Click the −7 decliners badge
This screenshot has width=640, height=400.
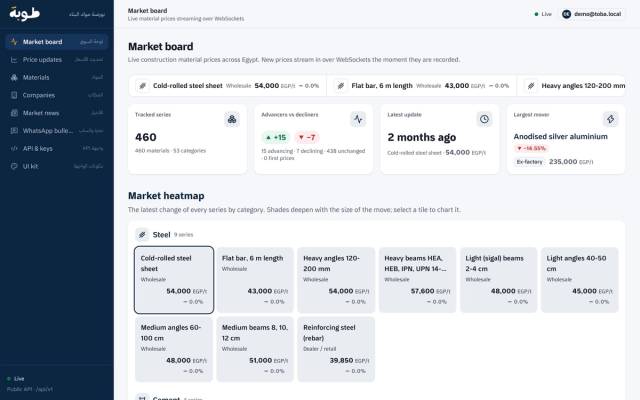pyautogui.click(x=307, y=138)
